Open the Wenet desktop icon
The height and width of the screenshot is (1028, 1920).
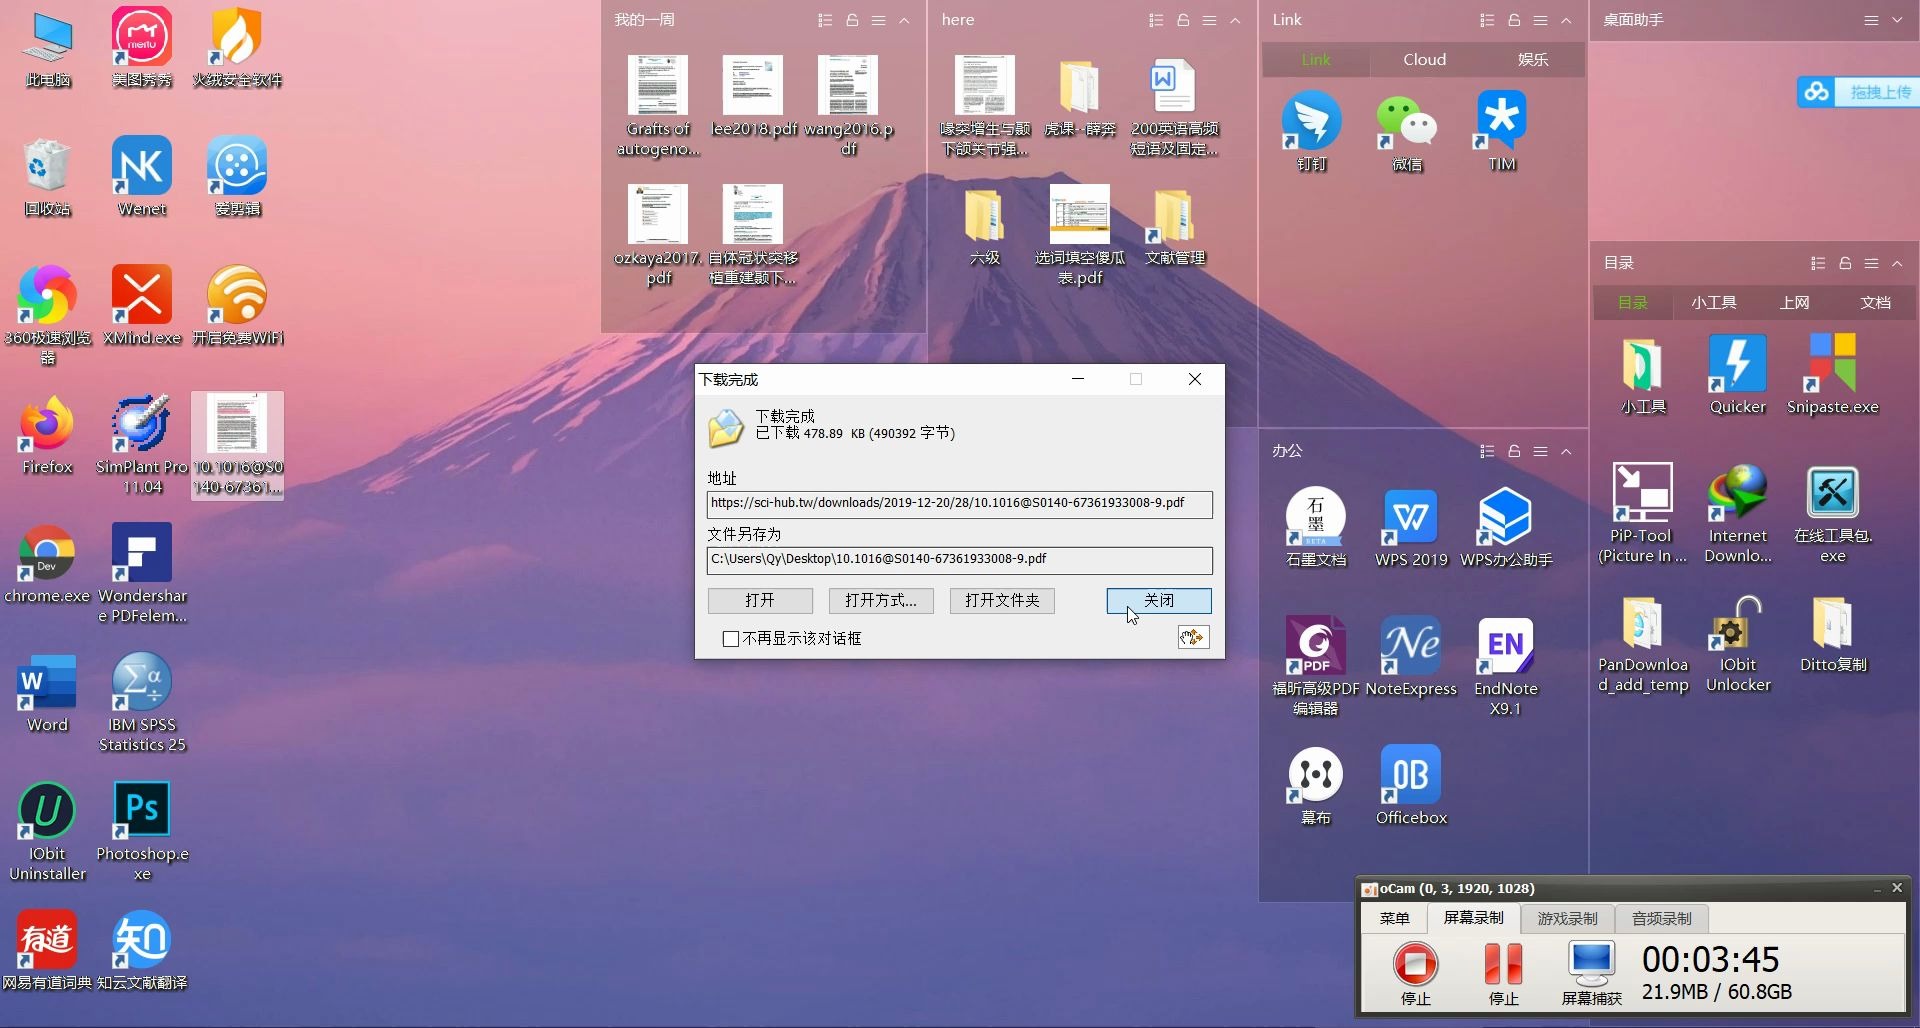coord(142,177)
